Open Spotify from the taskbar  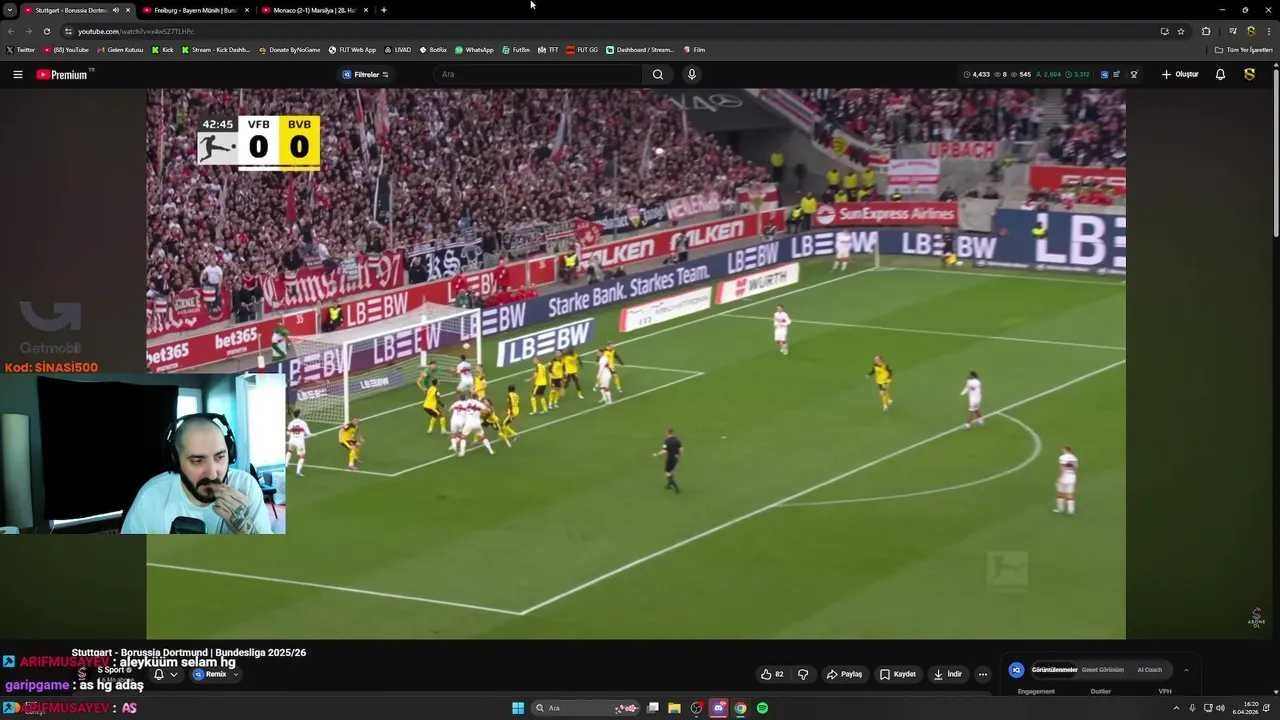(762, 708)
